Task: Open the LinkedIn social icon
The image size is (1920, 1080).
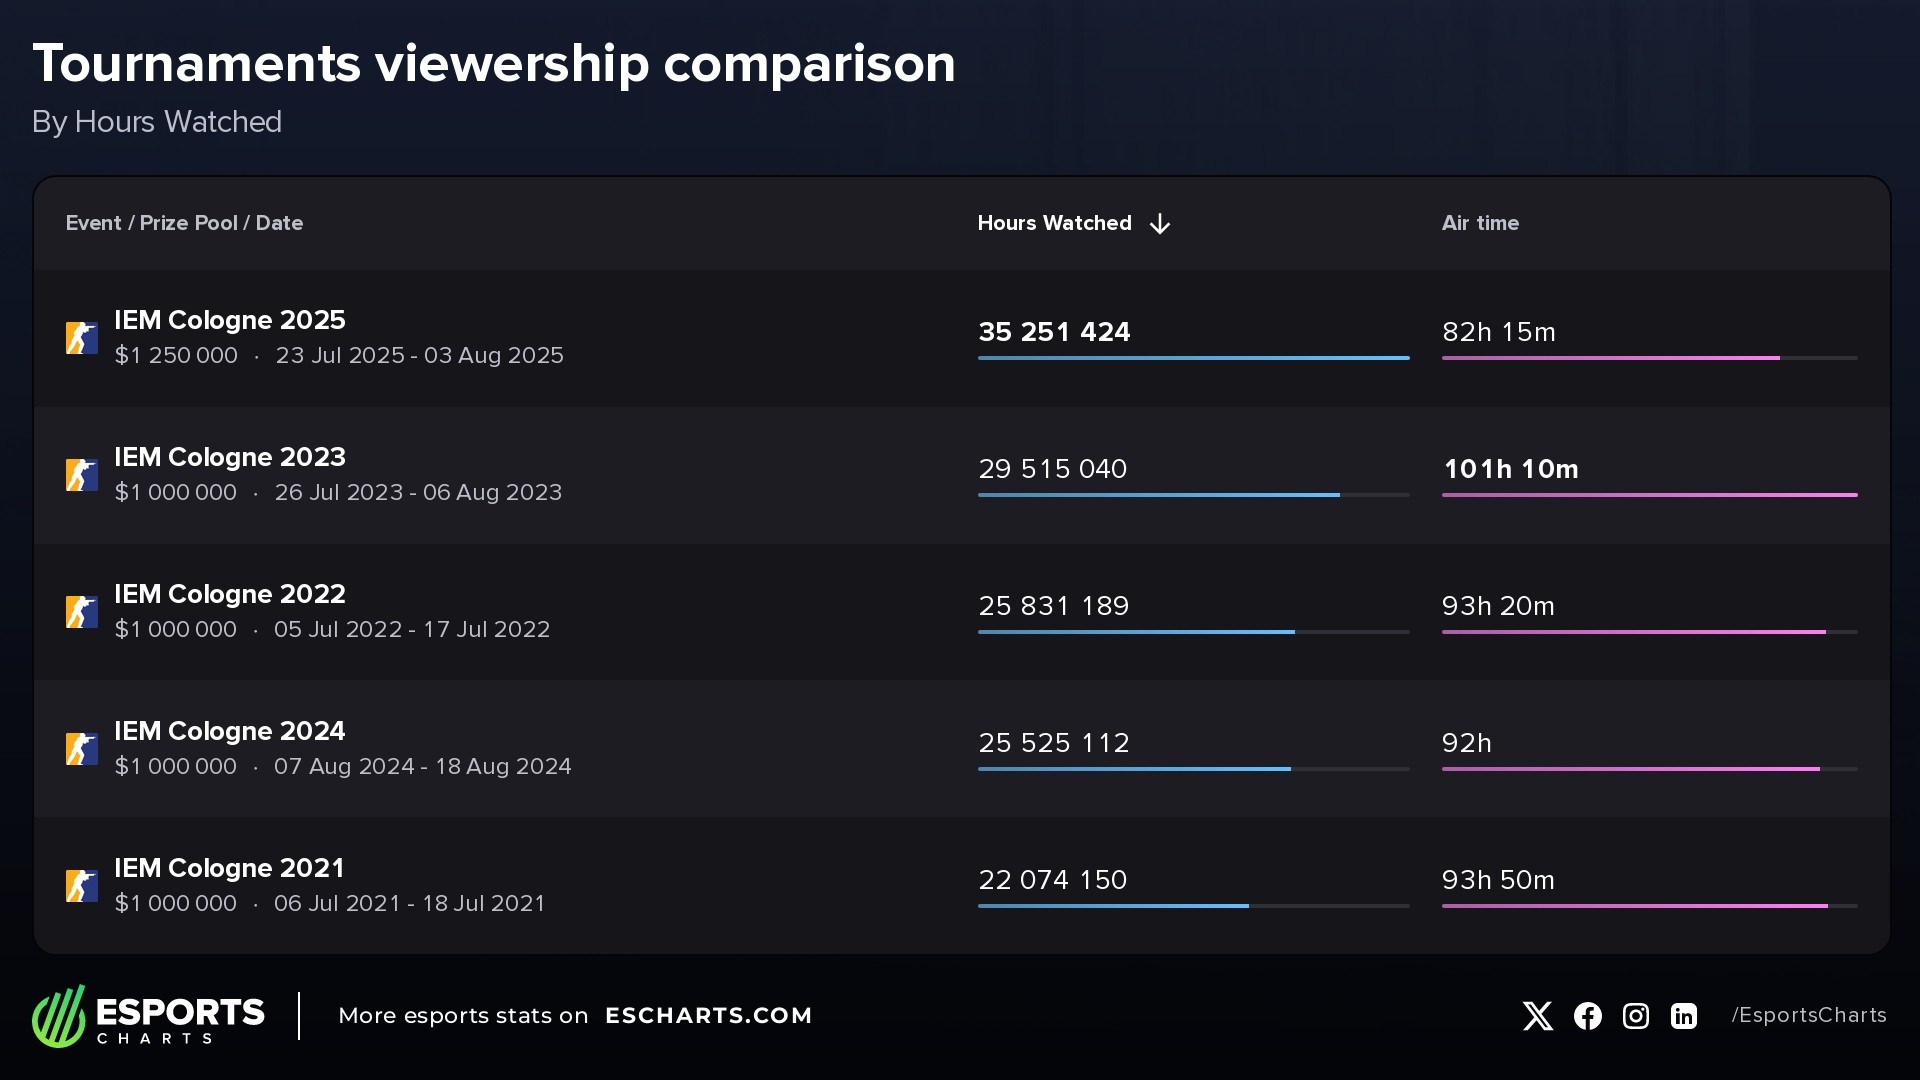Action: 1684,1016
